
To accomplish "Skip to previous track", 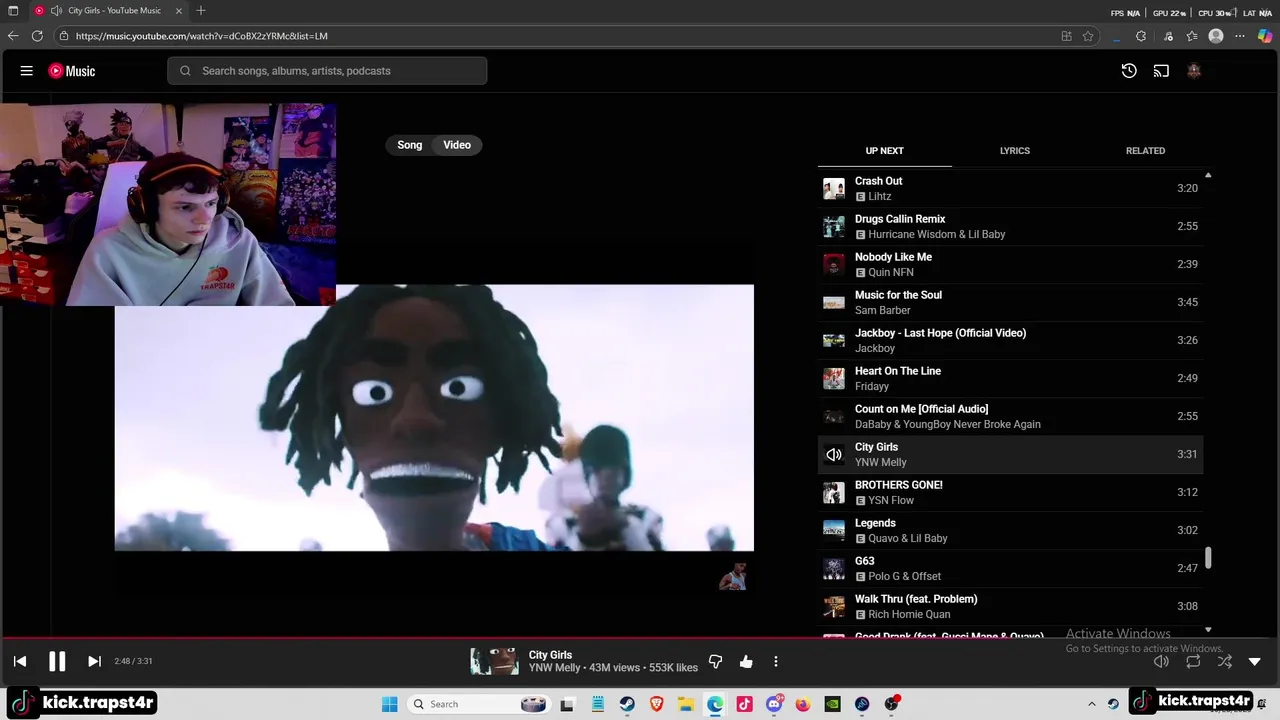I will (x=20, y=661).
